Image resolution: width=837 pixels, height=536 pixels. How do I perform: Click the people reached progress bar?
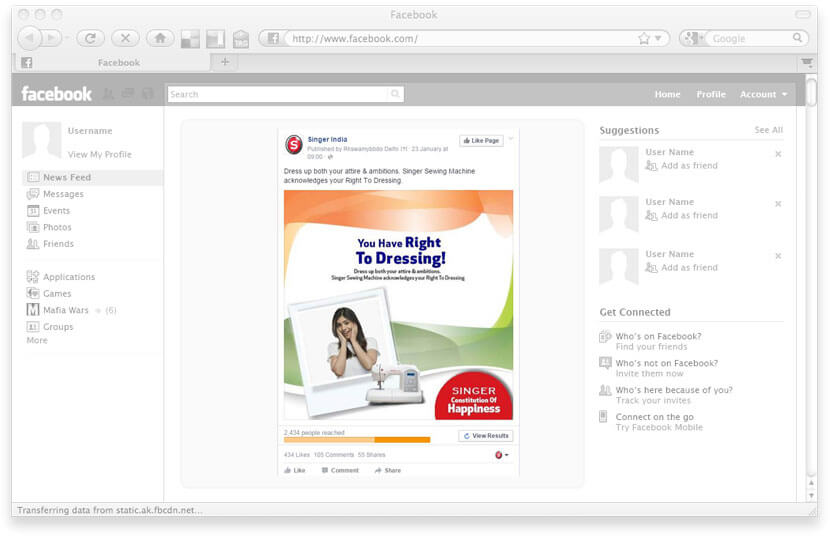point(357,440)
